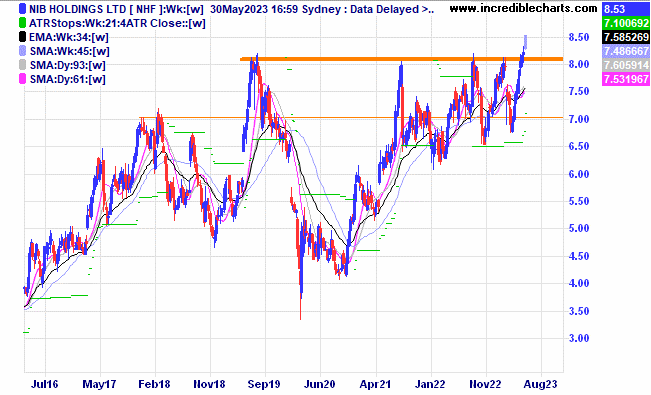Click the 7.50 price axis label

point(579,91)
